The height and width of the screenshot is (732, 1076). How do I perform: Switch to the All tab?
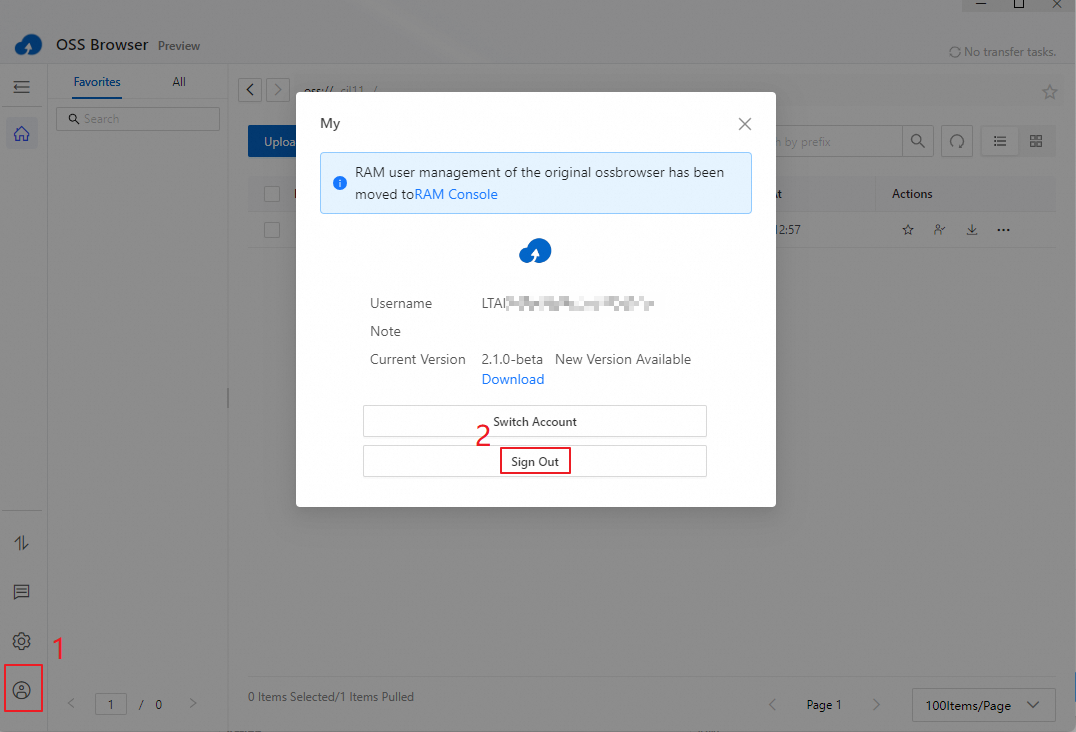179,82
